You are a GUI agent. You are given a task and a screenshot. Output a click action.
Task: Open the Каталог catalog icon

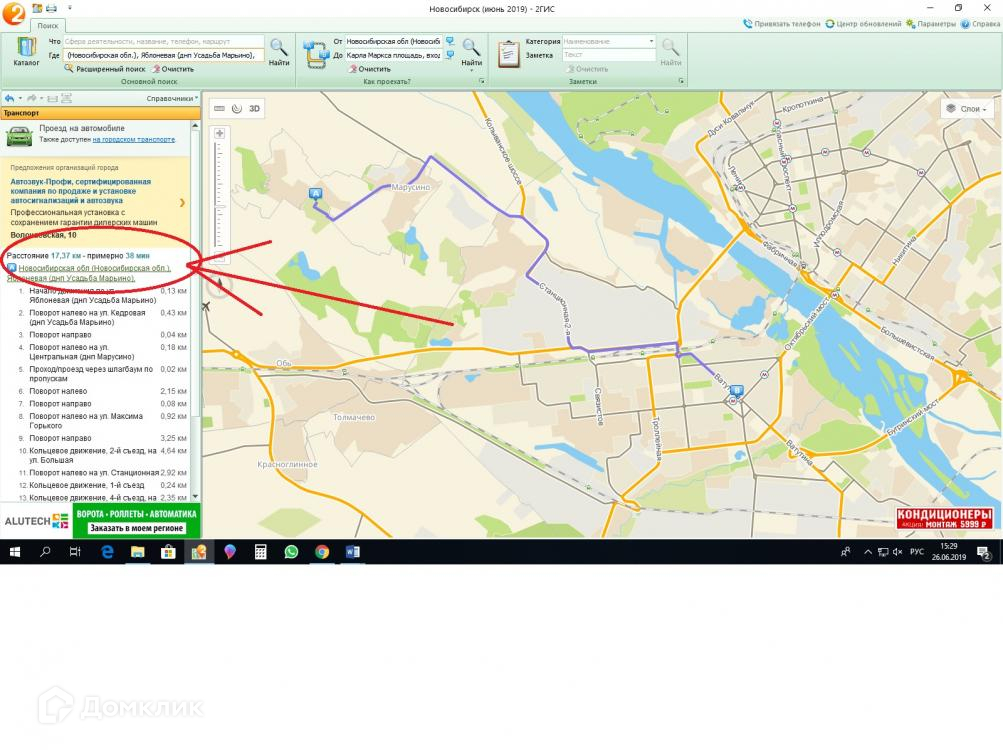point(26,51)
